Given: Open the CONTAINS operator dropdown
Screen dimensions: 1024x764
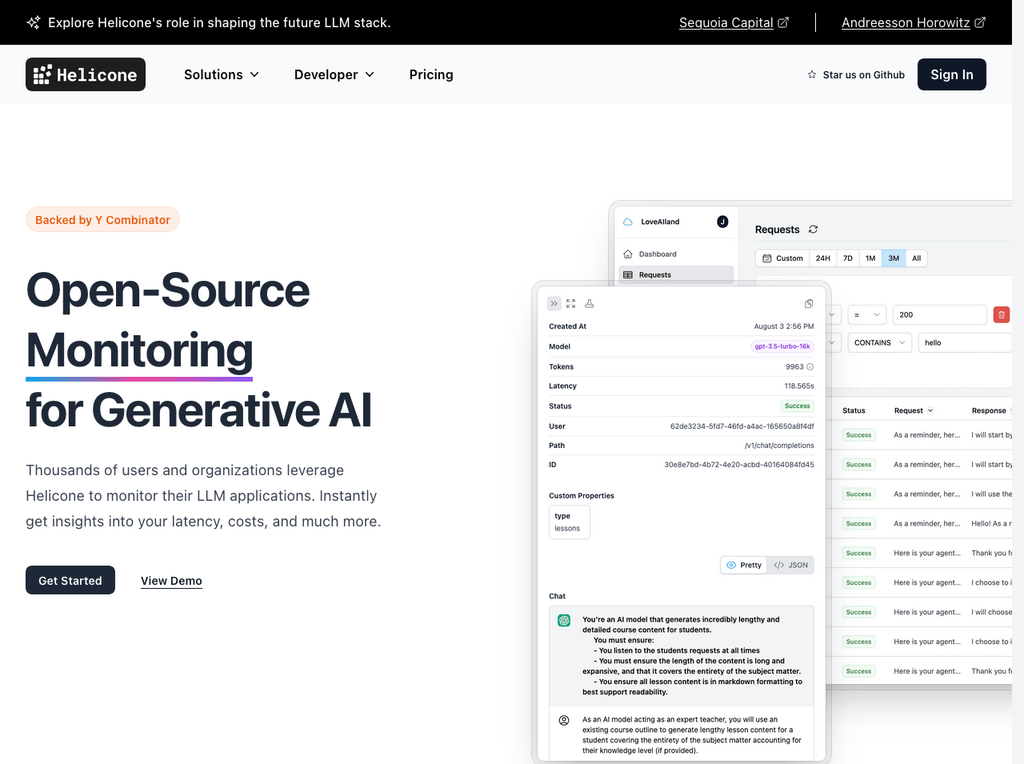Looking at the screenshot, I should [880, 343].
